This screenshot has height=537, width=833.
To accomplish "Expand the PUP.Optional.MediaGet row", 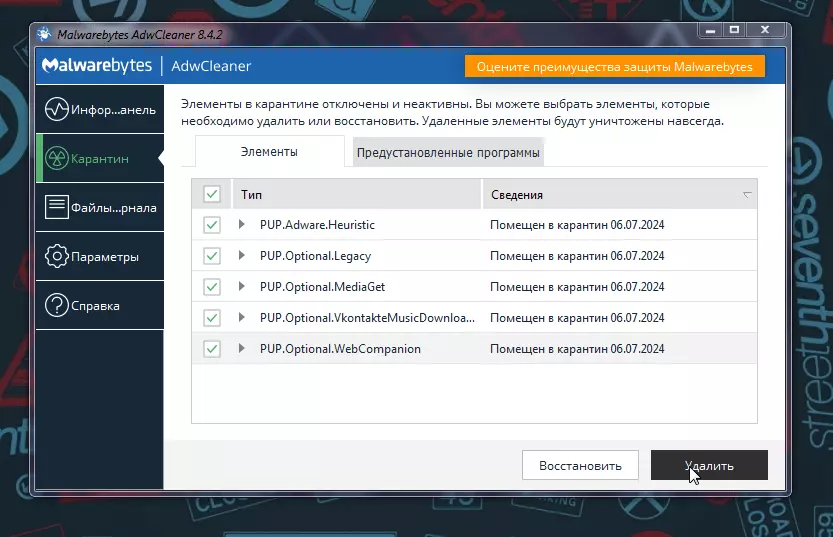I will click(242, 287).
